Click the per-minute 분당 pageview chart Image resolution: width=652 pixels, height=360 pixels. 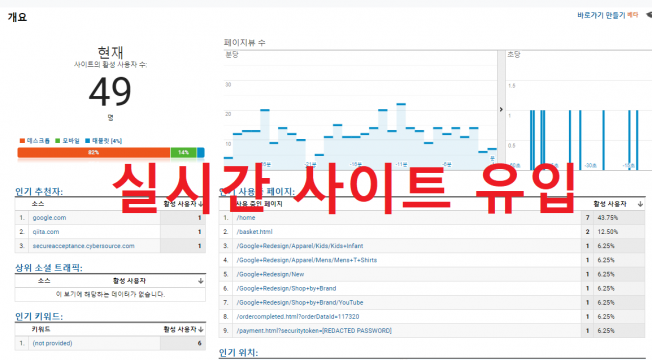click(x=361, y=110)
